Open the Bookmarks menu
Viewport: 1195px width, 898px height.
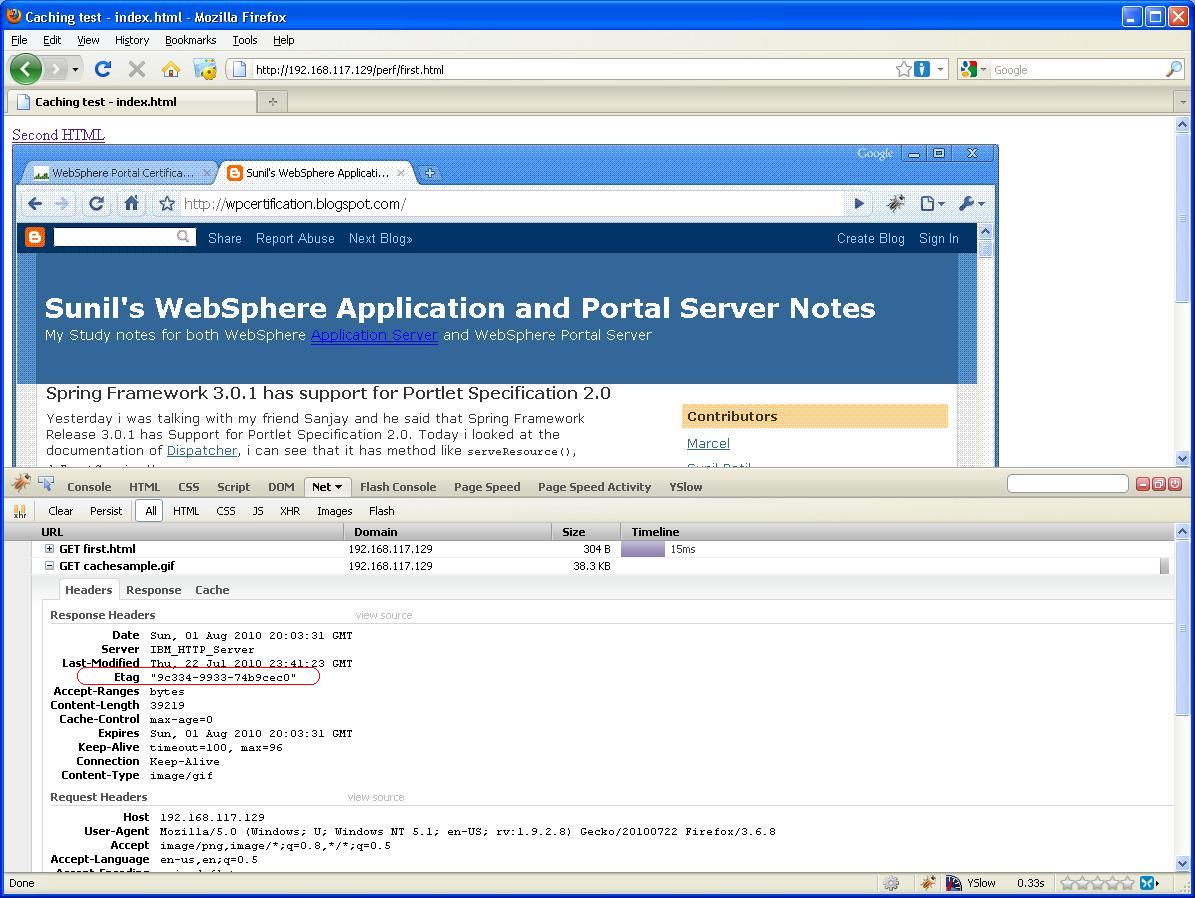point(191,40)
